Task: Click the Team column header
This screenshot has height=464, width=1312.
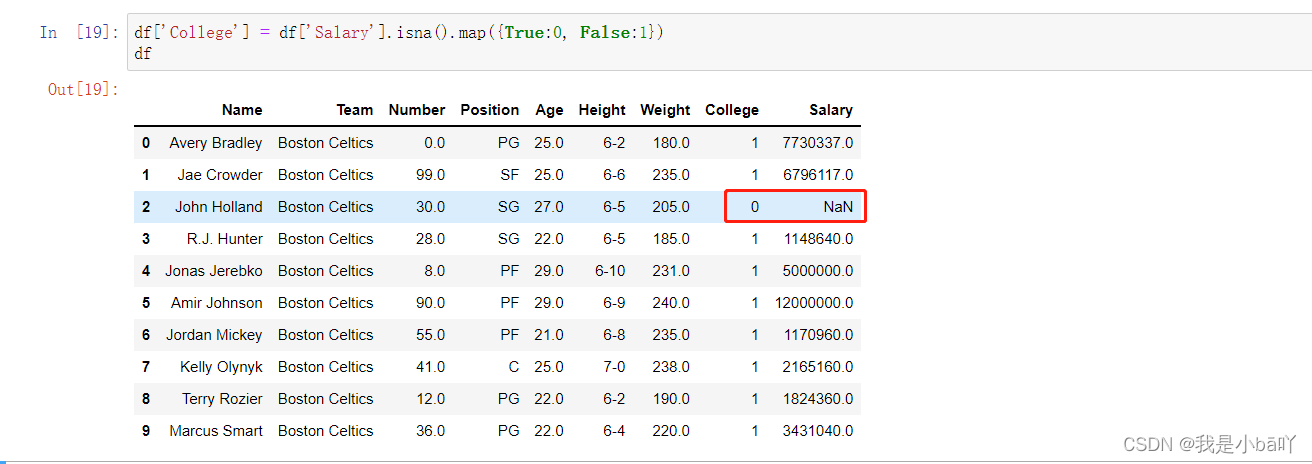Action: (x=354, y=110)
